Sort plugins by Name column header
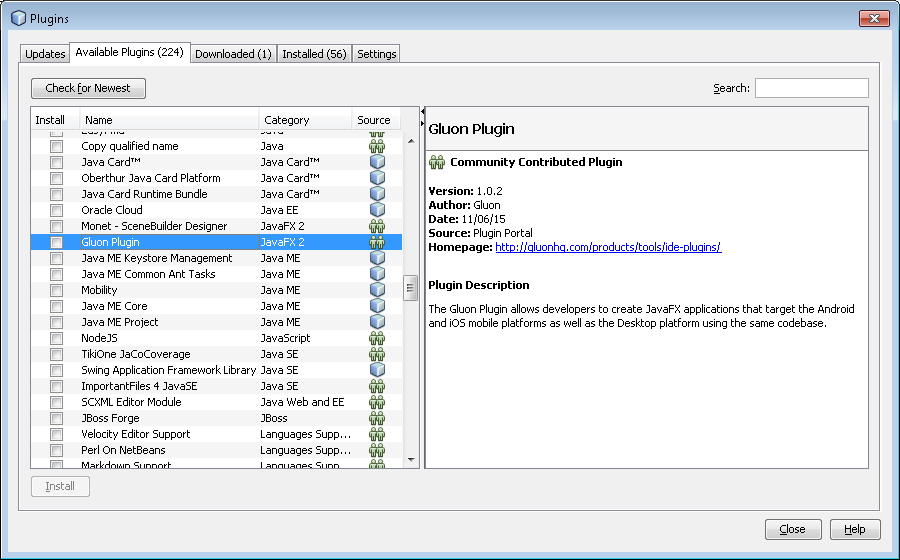 (x=169, y=120)
